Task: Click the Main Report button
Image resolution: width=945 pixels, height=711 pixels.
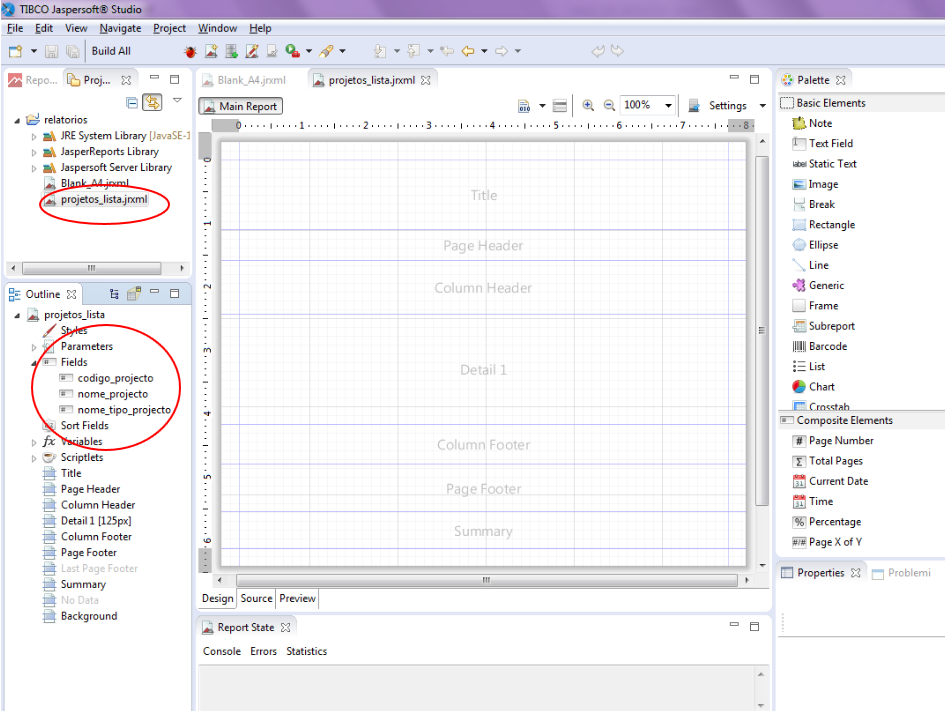Action: pyautogui.click(x=240, y=106)
